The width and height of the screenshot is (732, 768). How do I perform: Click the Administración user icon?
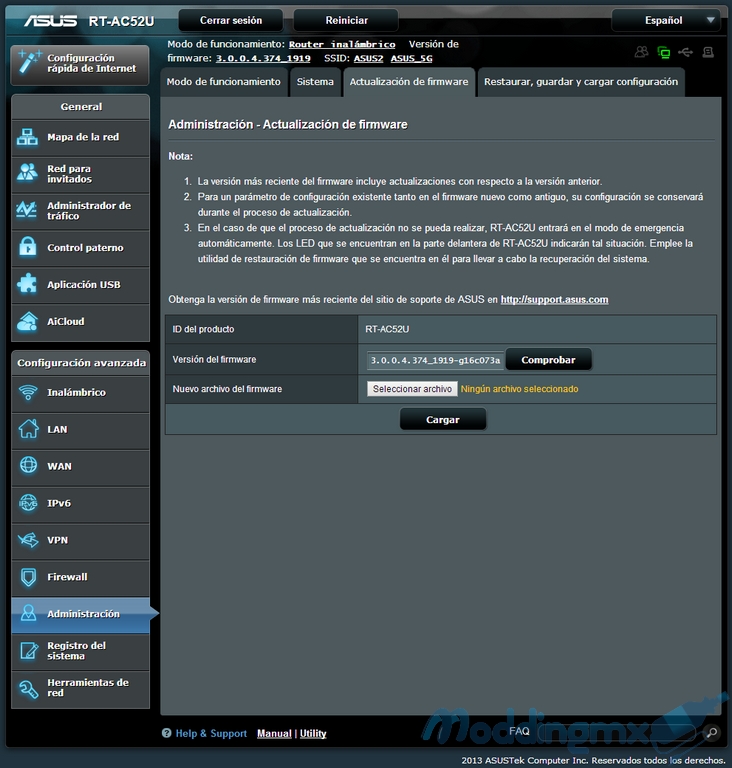(x=28, y=613)
